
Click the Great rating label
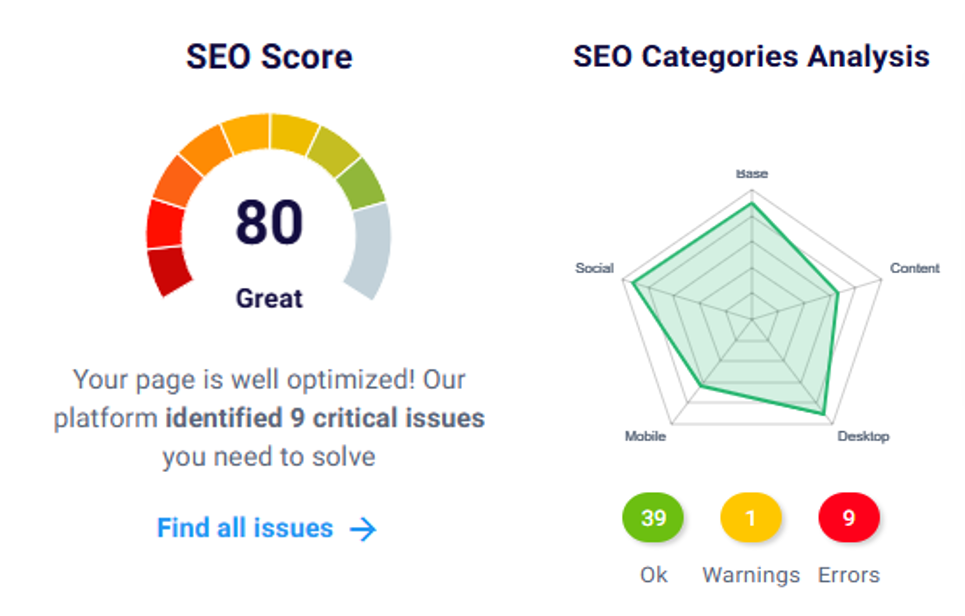click(269, 298)
